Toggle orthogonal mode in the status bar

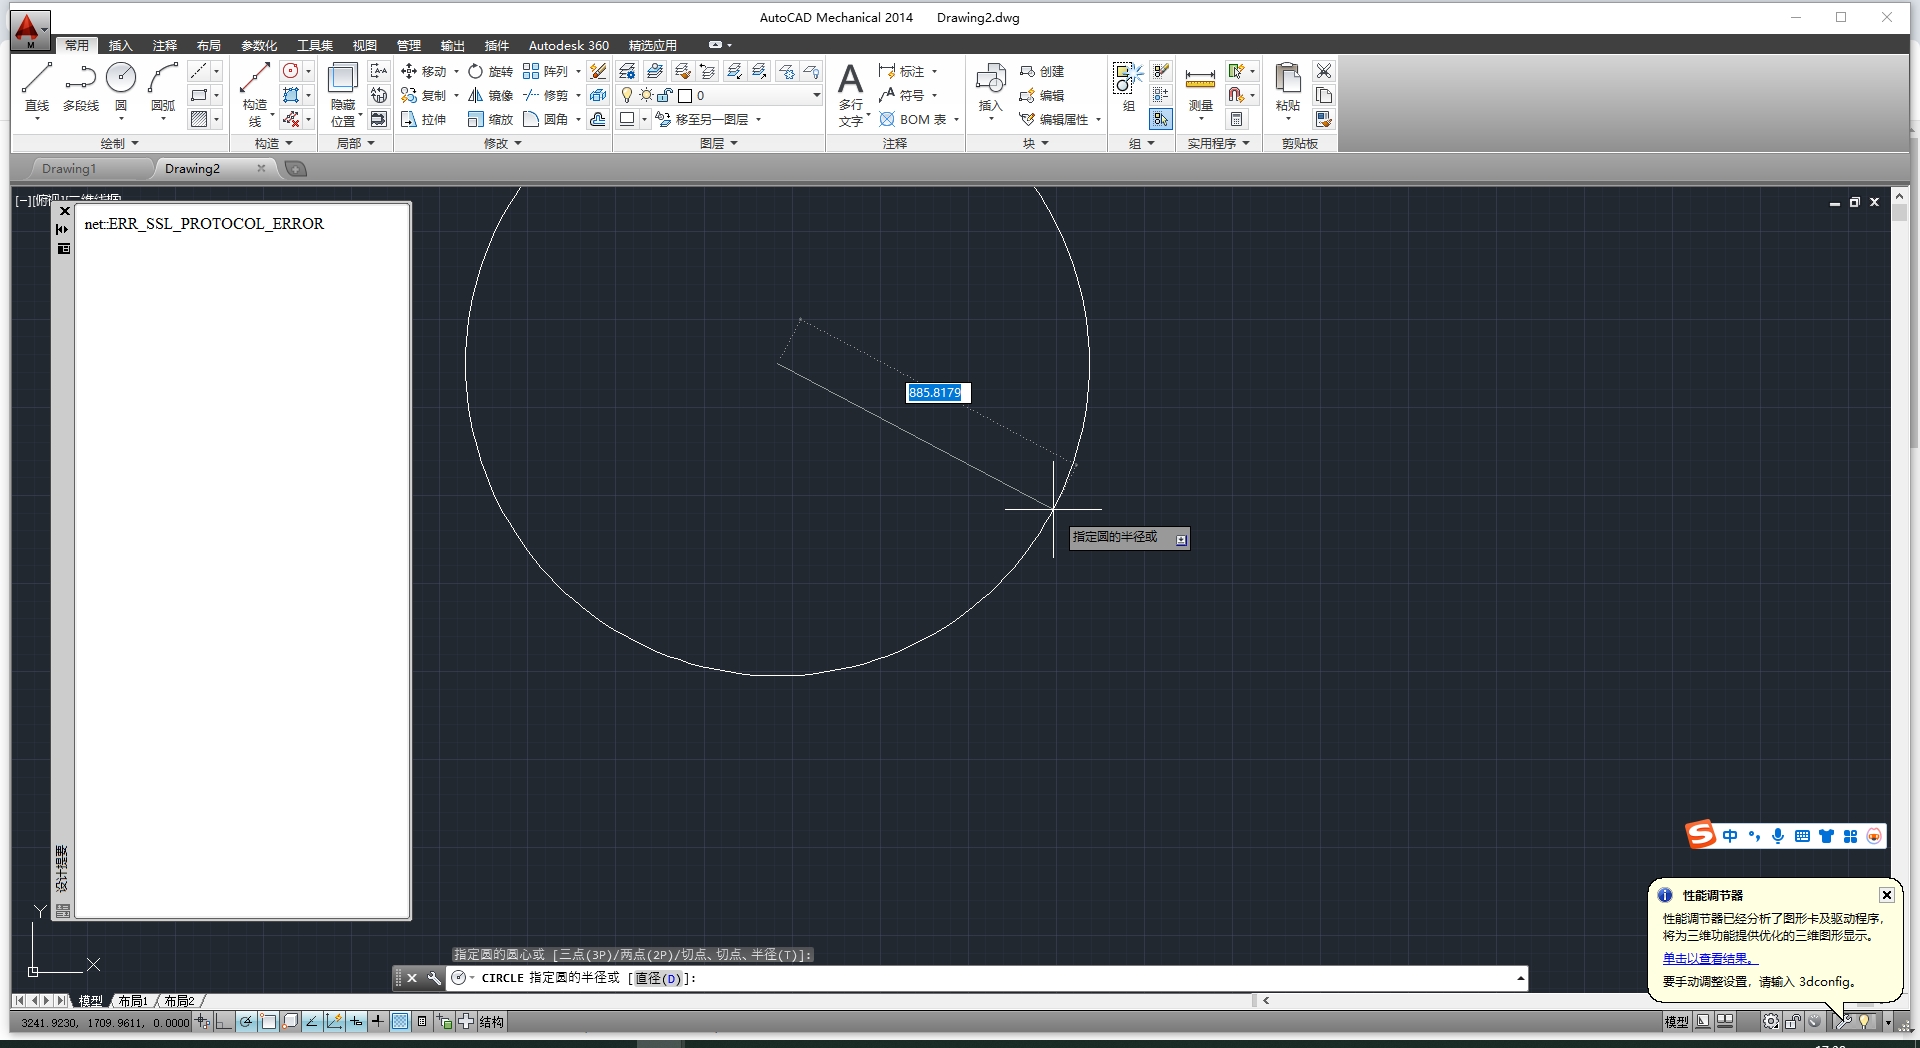(x=223, y=1021)
